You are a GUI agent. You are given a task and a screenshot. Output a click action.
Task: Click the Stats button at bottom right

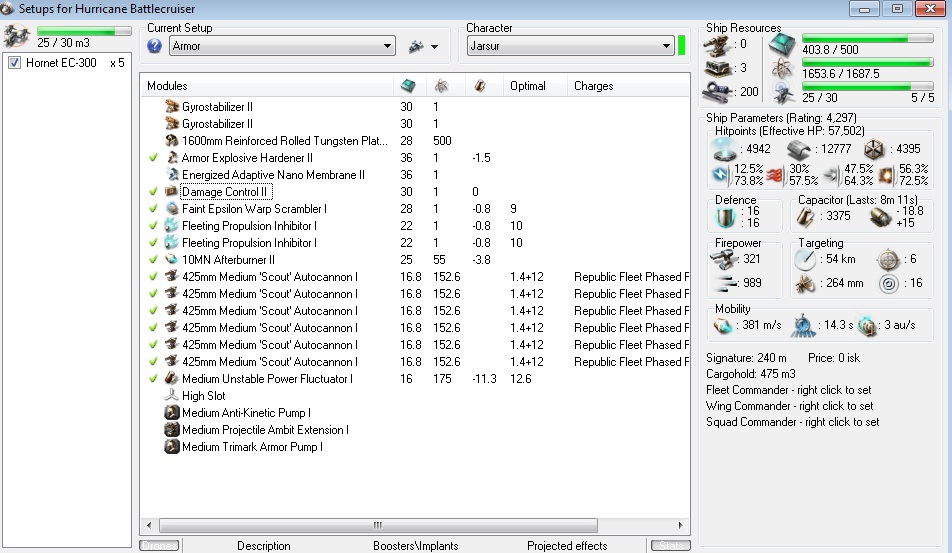coord(671,546)
